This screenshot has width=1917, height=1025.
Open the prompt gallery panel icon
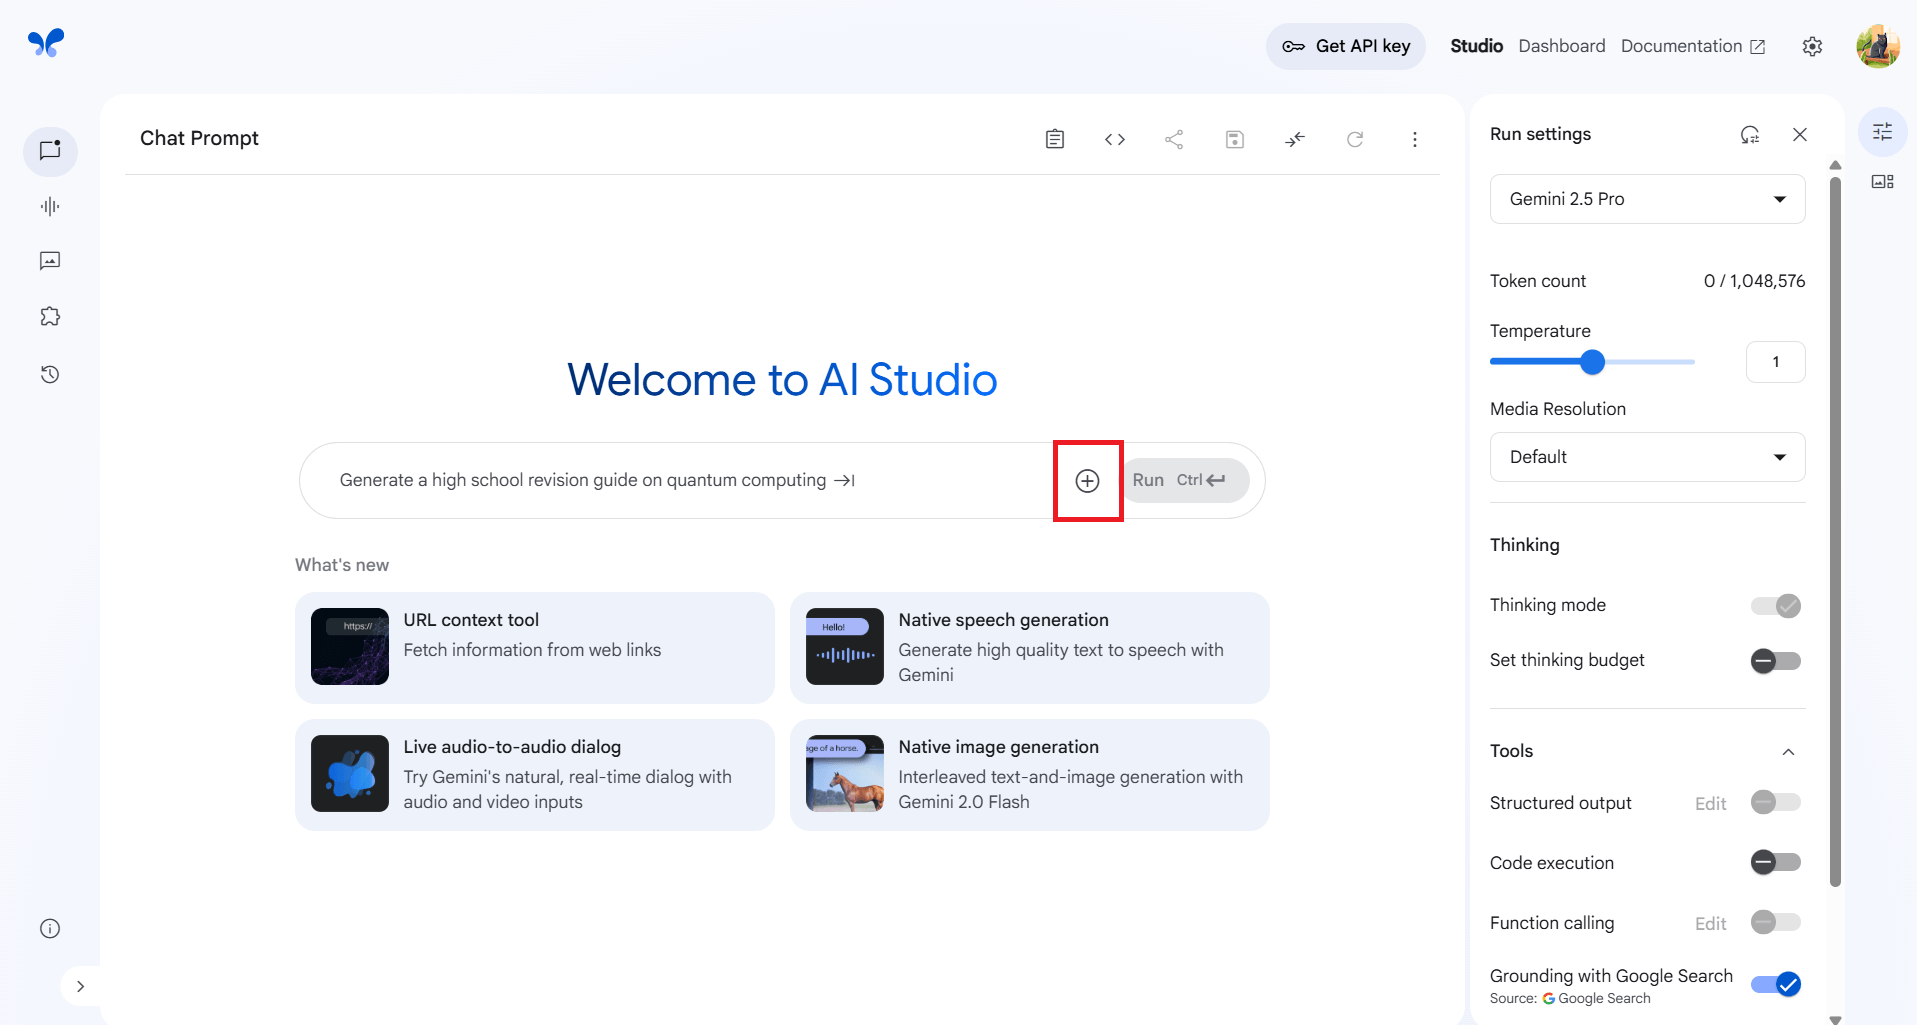(1882, 182)
